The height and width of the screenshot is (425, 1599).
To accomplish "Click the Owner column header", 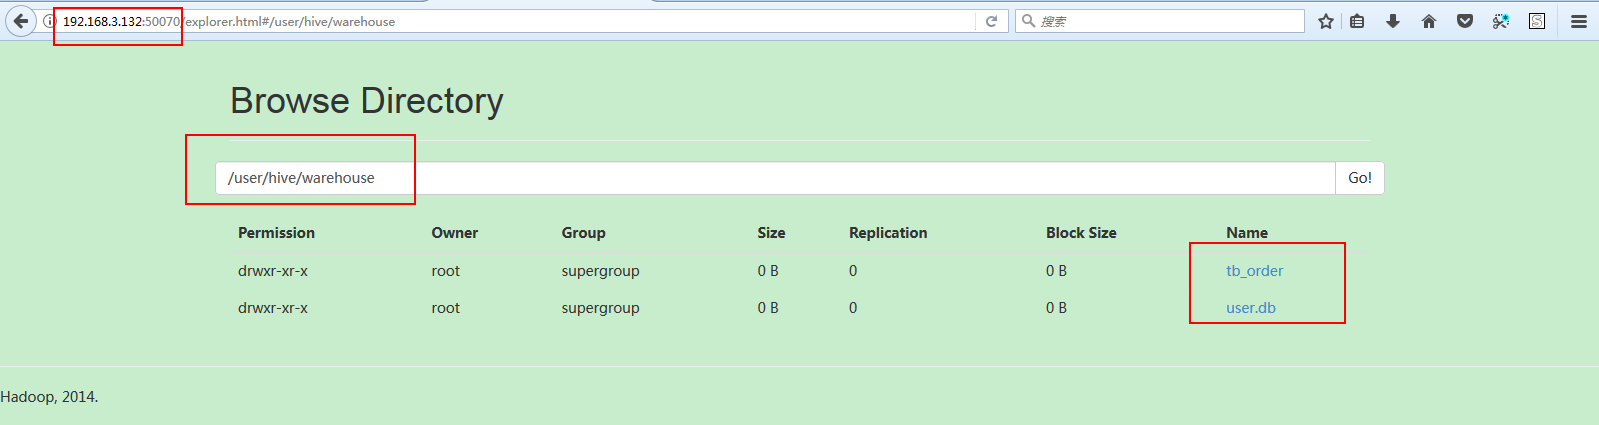I will 455,233.
